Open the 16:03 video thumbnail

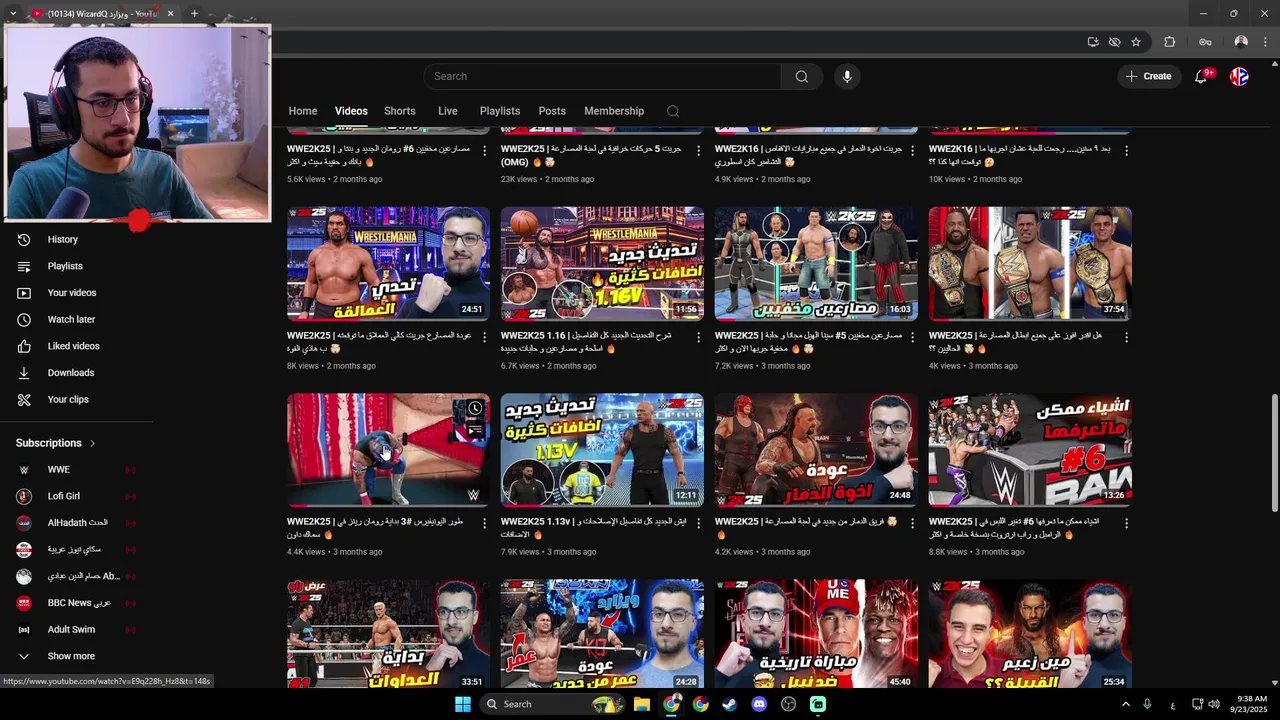(x=816, y=264)
